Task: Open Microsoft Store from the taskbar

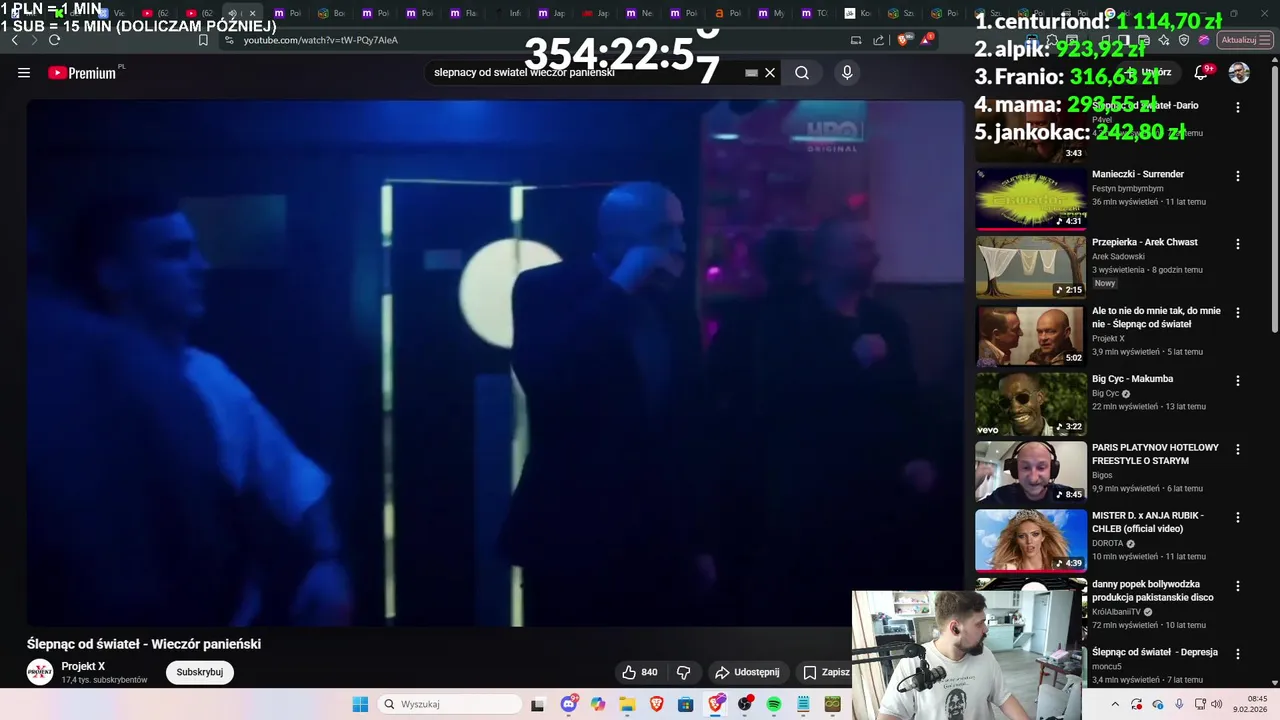Action: (686, 704)
